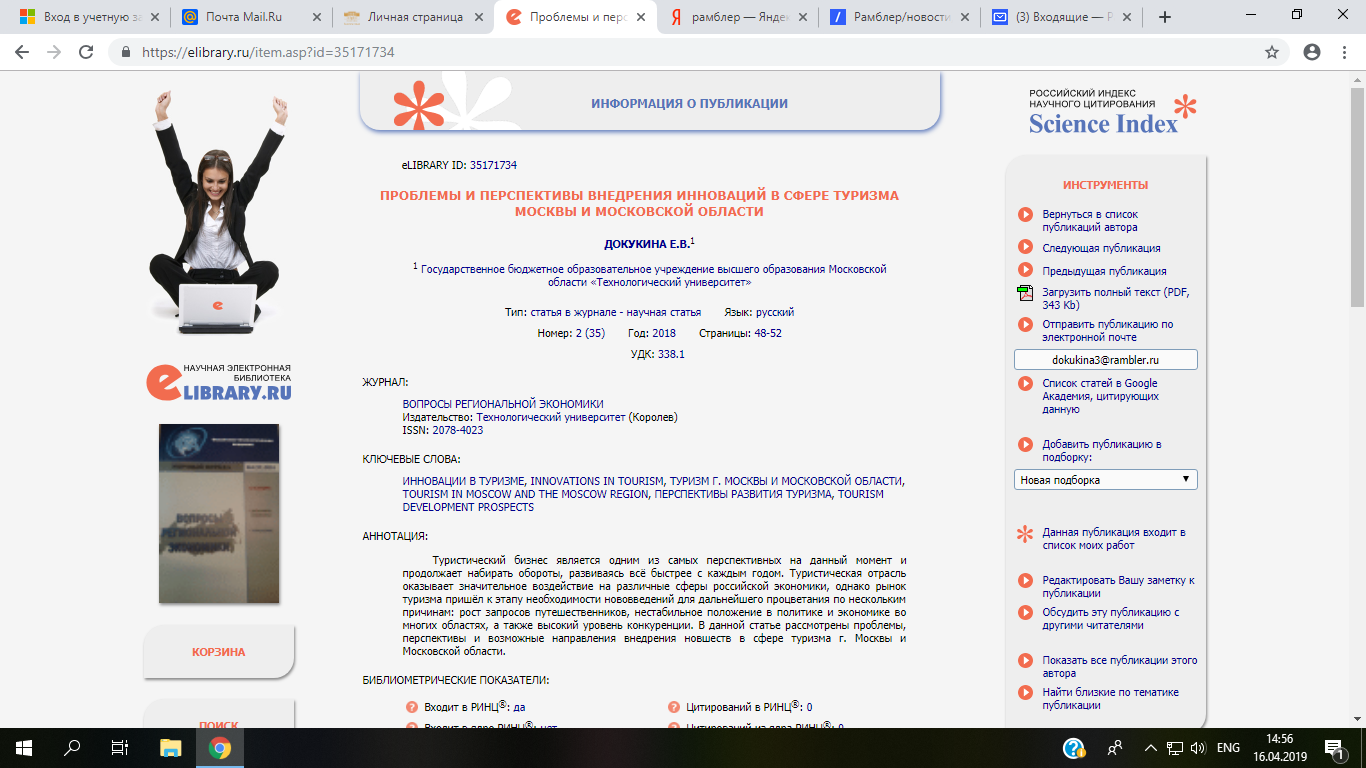Click the volume icon in system tray
The image size is (1366, 768).
click(1199, 748)
